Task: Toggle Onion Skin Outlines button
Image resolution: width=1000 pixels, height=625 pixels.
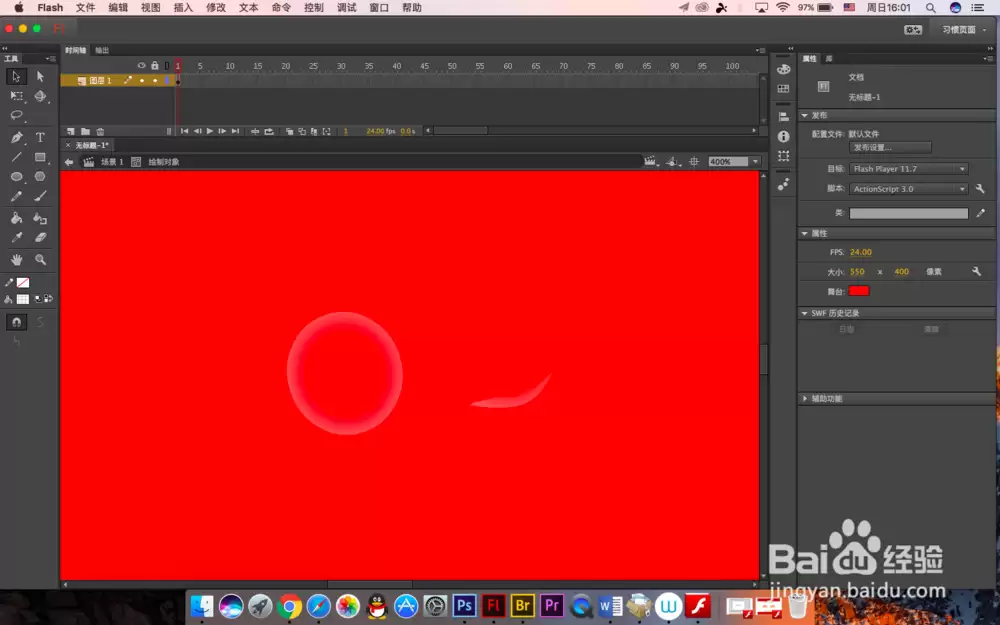Action: 302,131
